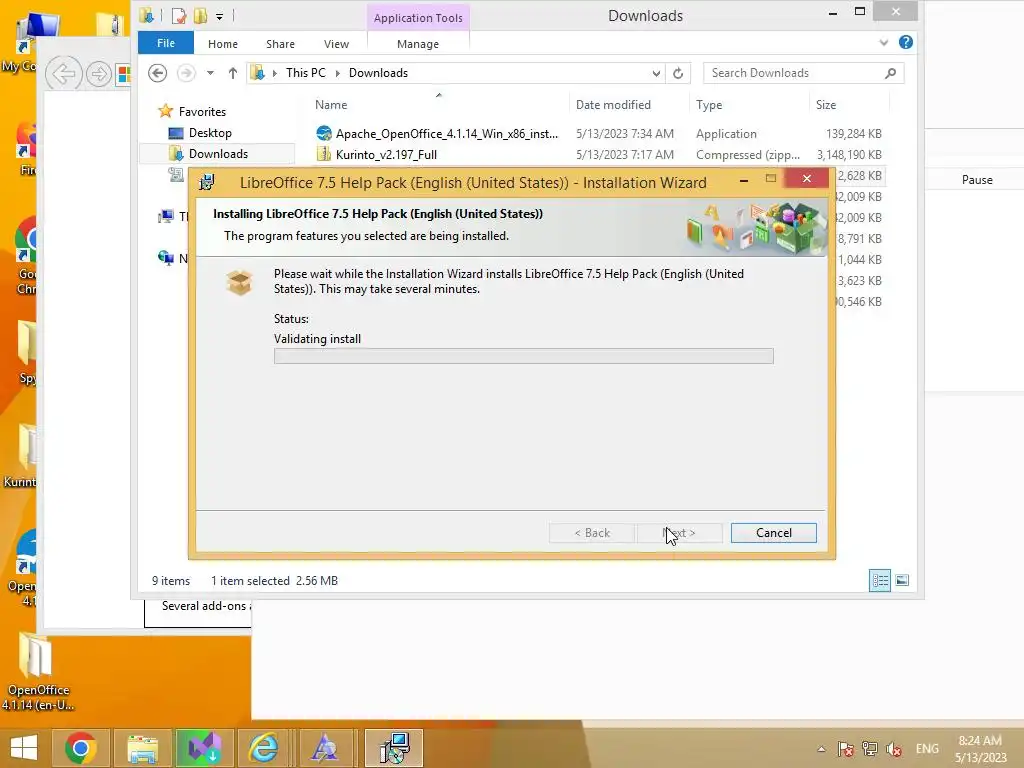This screenshot has height=768, width=1024.
Task: Switch to details view layout icon
Action: tap(880, 580)
